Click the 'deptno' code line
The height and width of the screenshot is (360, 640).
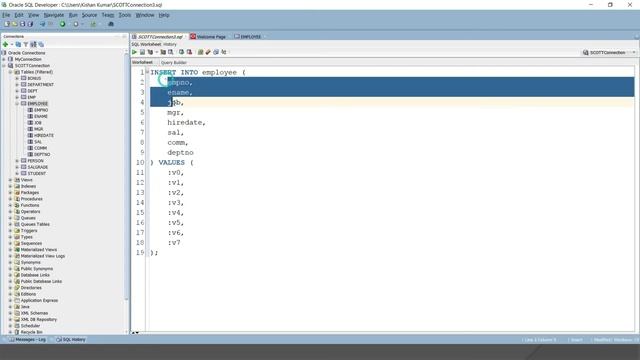click(x=180, y=153)
